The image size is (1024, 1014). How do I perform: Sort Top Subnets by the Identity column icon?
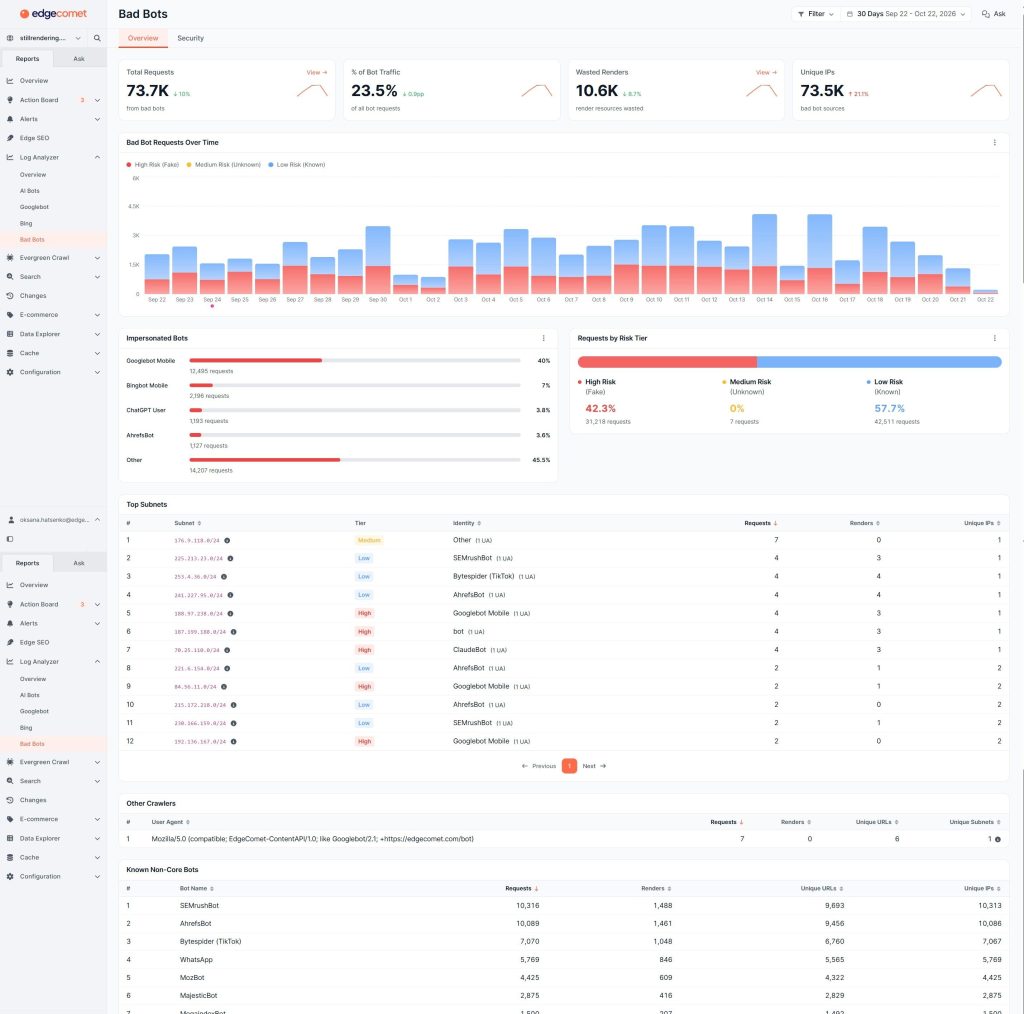[x=479, y=524]
